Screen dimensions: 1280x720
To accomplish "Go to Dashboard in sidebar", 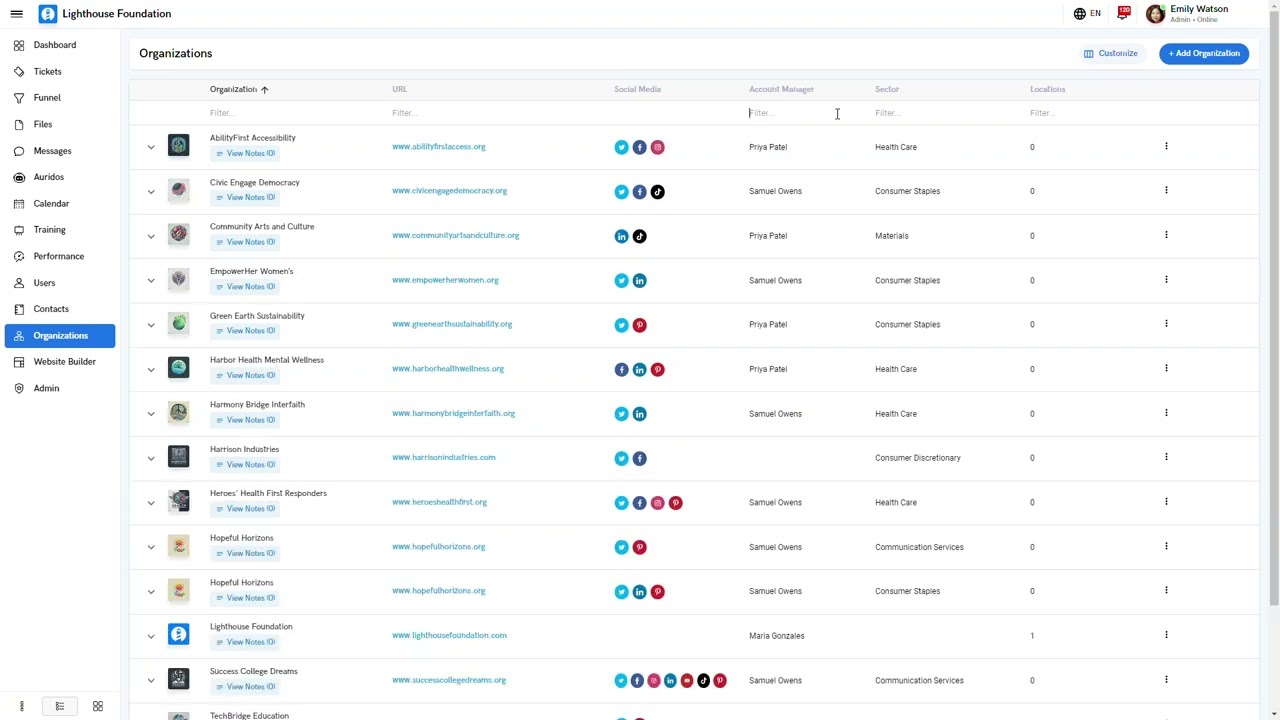I will (x=60, y=45).
